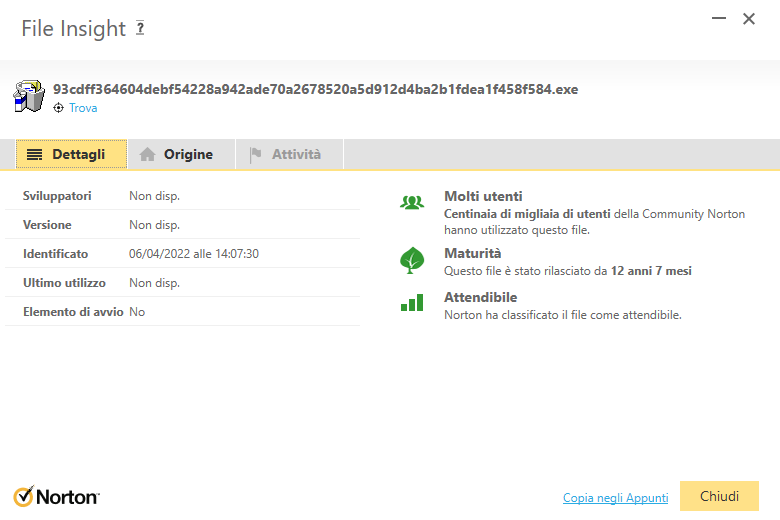
Task: Click the Attendibile heading
Action: (x=481, y=297)
